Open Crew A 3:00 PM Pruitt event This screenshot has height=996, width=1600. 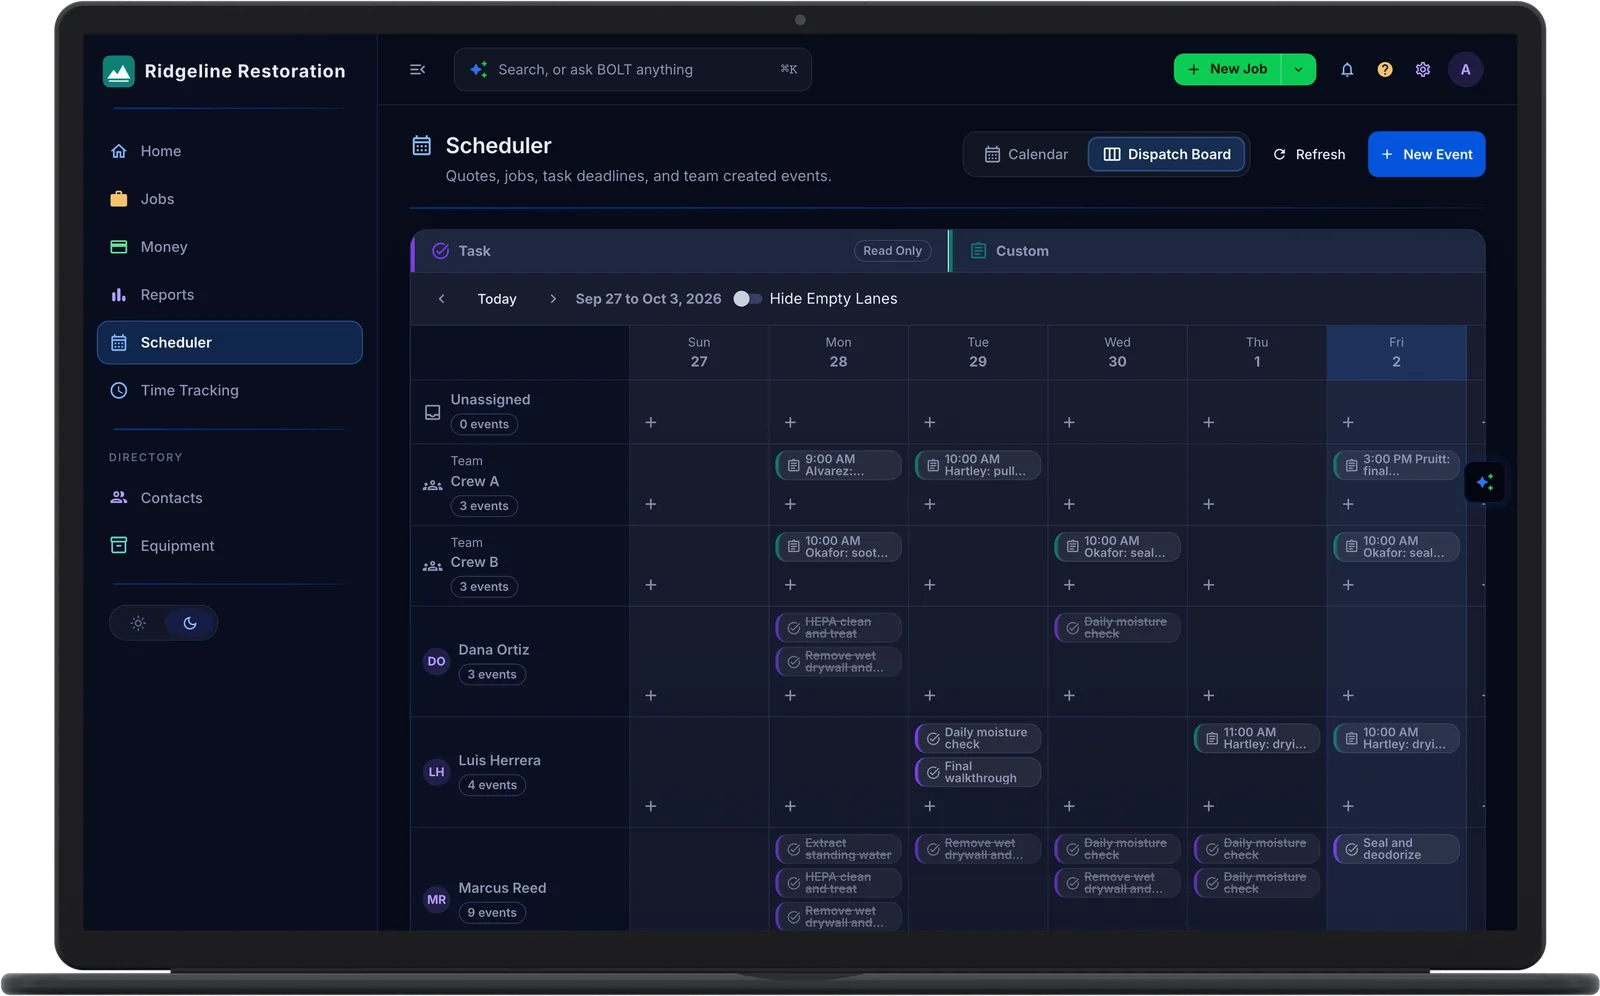(1396, 465)
